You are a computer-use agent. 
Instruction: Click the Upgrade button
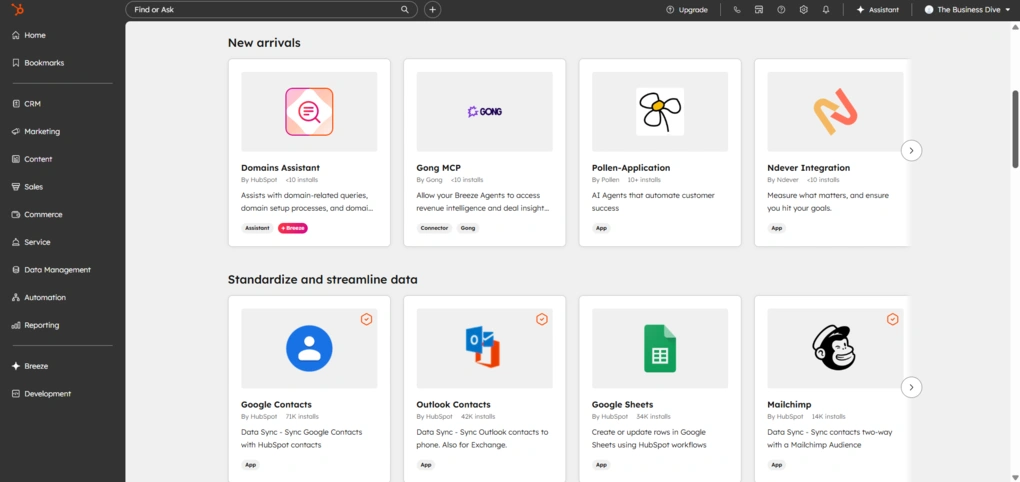[x=687, y=10]
